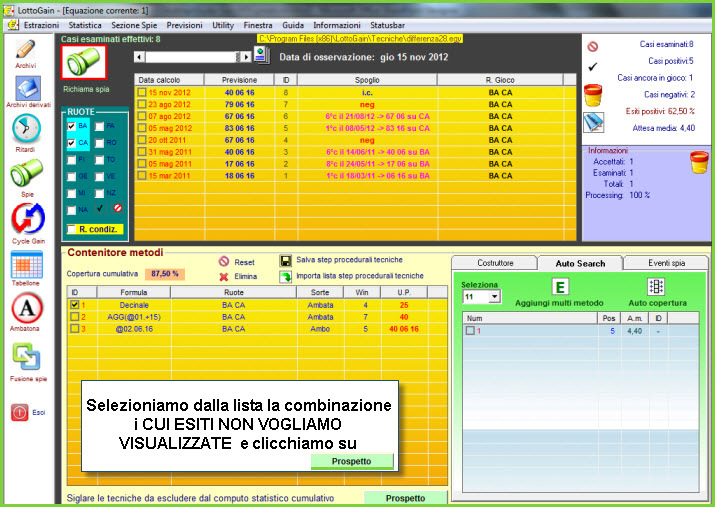715x507 pixels.
Task: Click the green E Aggiungi multi metodo icon
Action: click(x=560, y=287)
